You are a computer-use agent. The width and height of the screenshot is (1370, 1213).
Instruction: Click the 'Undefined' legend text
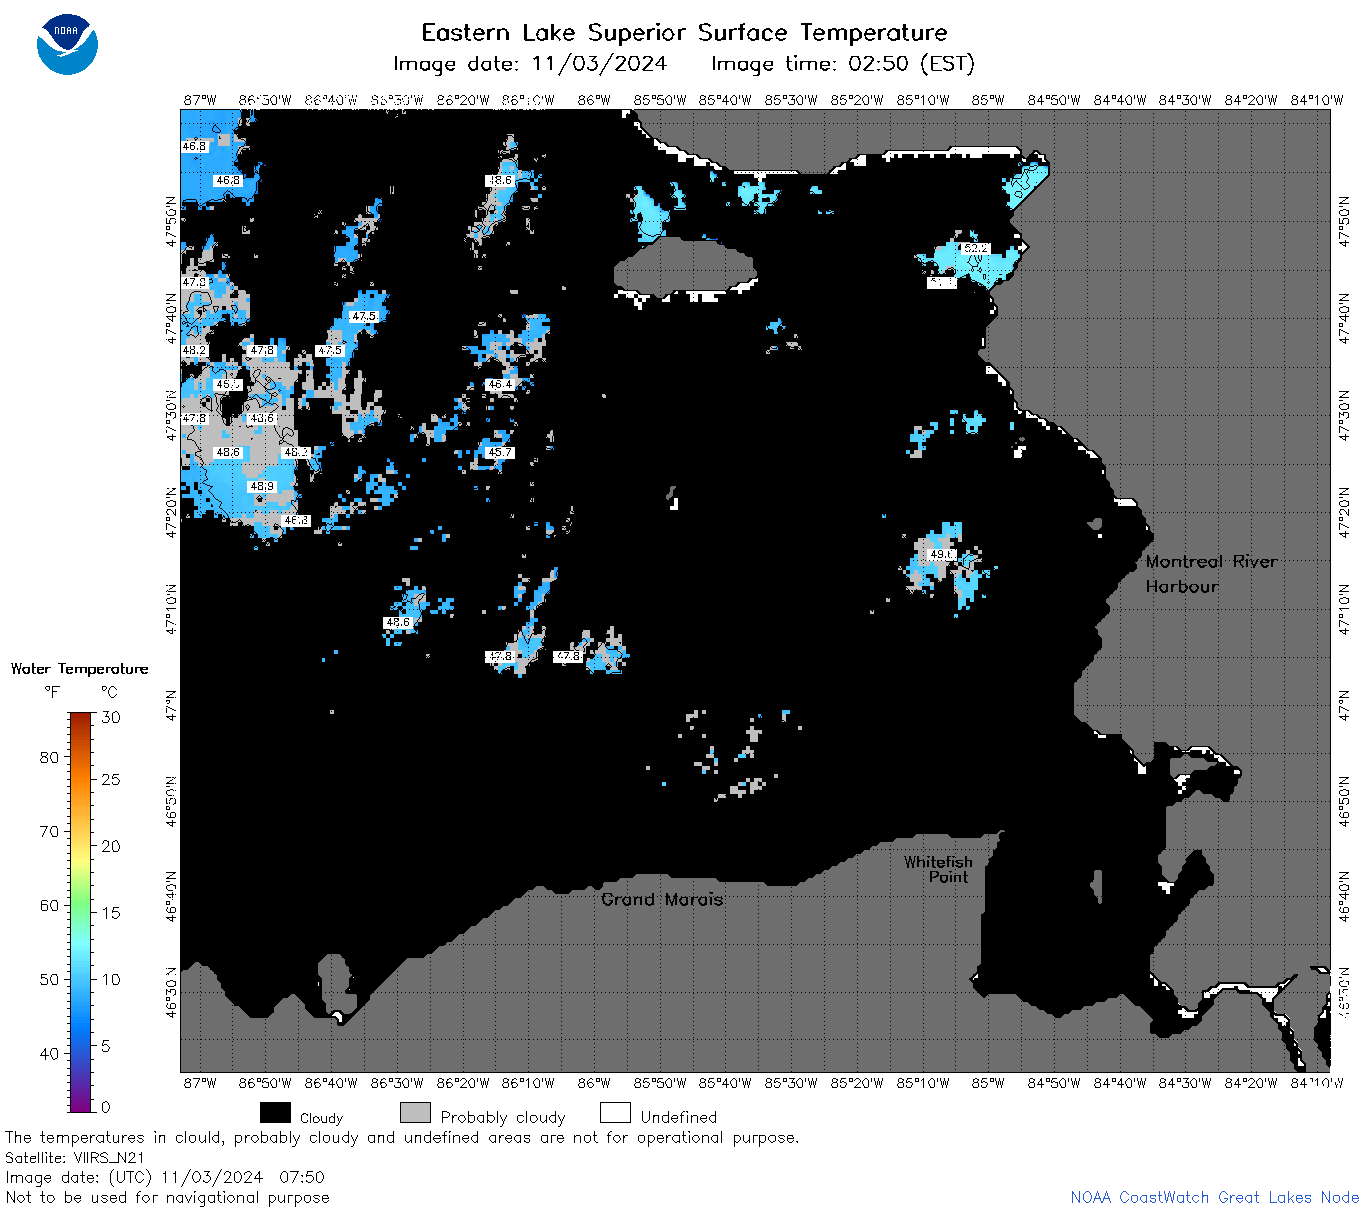pyautogui.click(x=679, y=1117)
